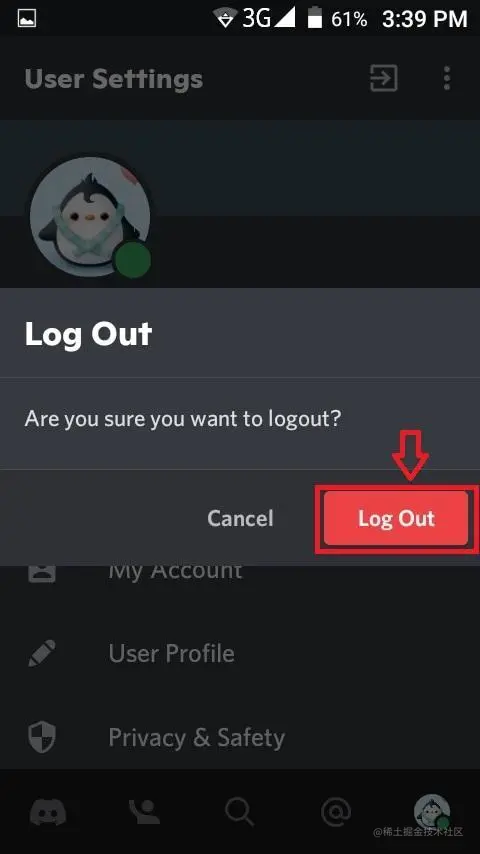The width and height of the screenshot is (480, 854).
Task: Tap the profile avatar tab in bottom bar
Action: click(432, 812)
